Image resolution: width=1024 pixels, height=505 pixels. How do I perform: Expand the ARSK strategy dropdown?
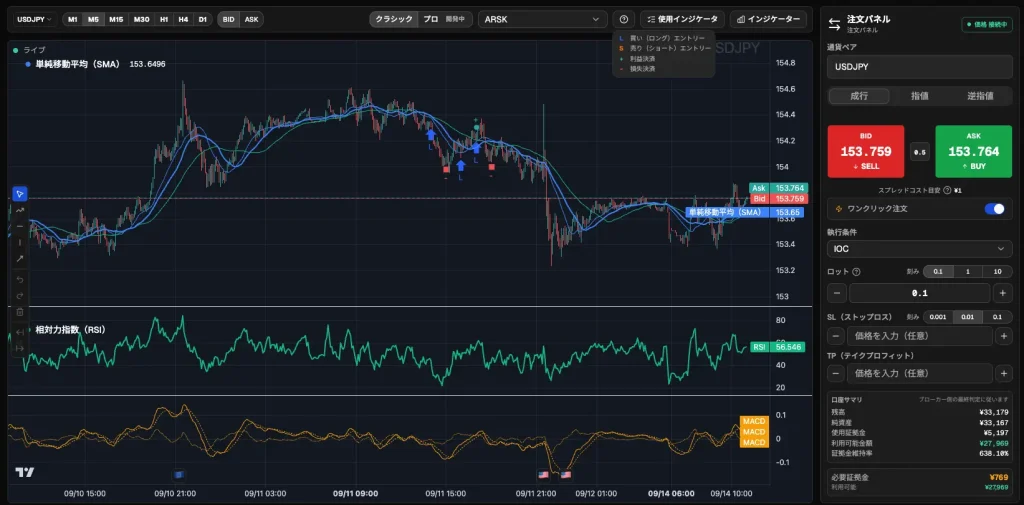pos(542,20)
